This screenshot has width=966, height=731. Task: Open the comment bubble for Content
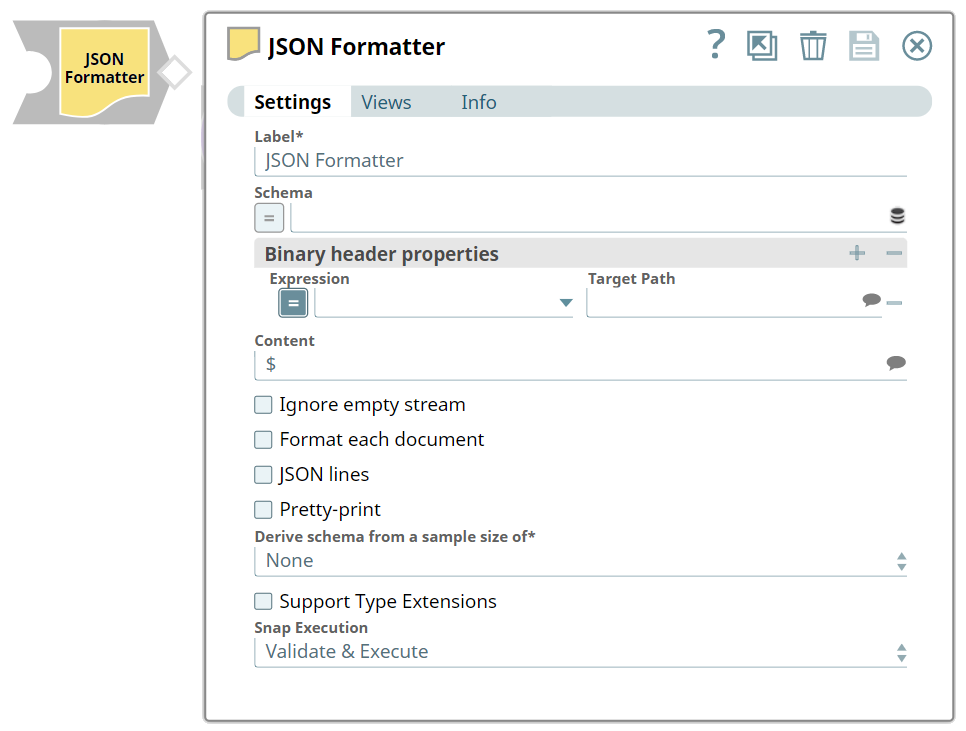pos(896,363)
